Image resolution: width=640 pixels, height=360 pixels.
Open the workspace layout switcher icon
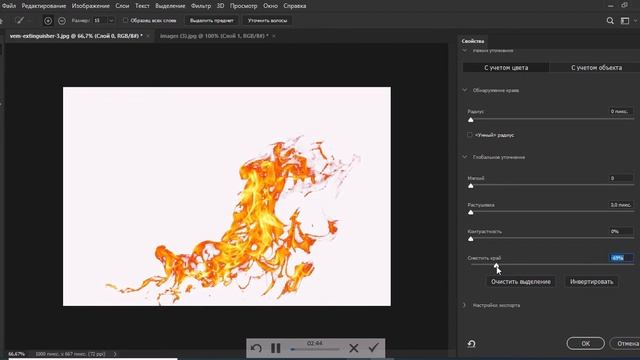click(625, 20)
